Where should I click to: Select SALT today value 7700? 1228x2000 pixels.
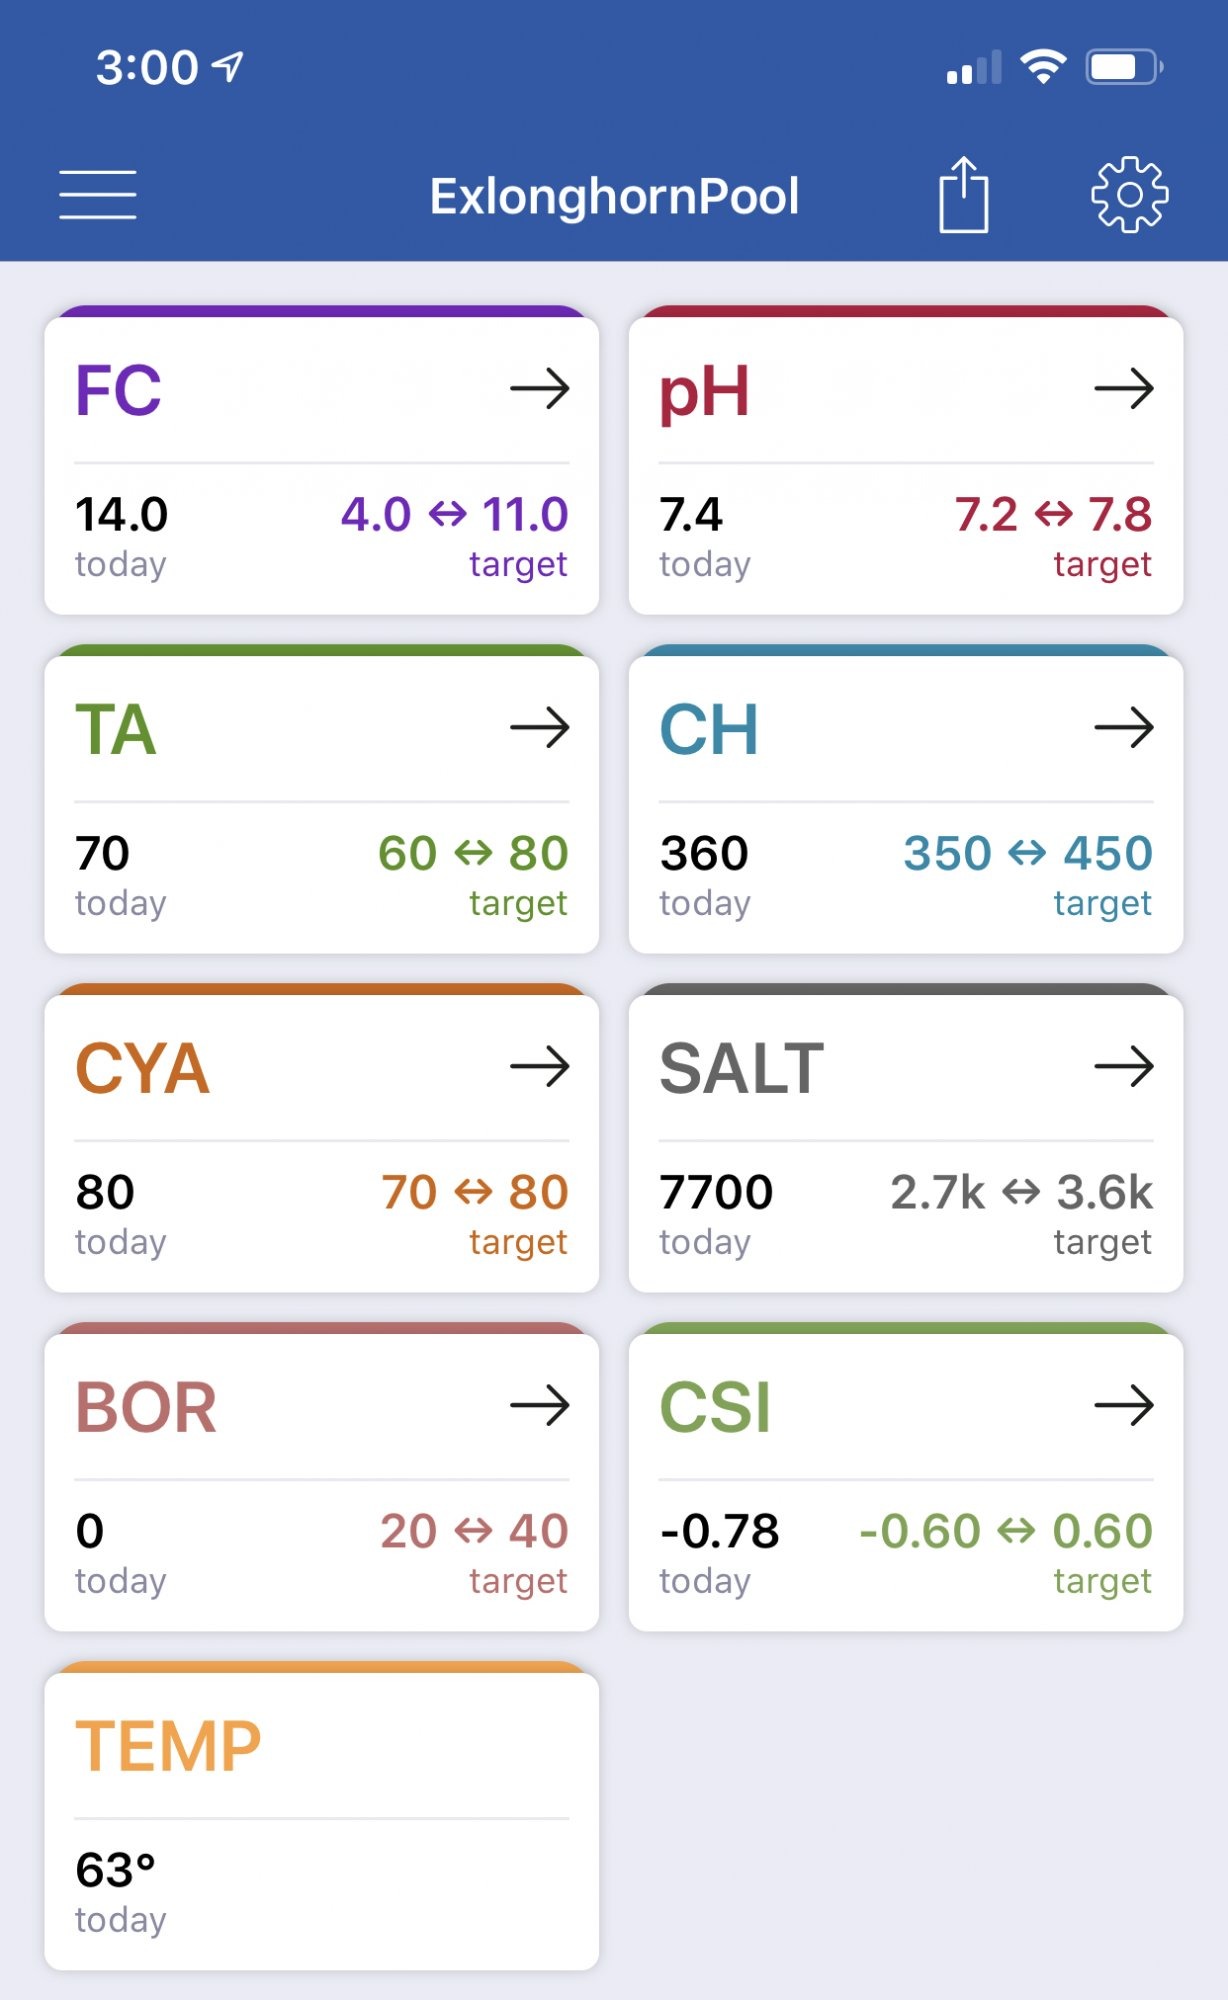tap(716, 1192)
